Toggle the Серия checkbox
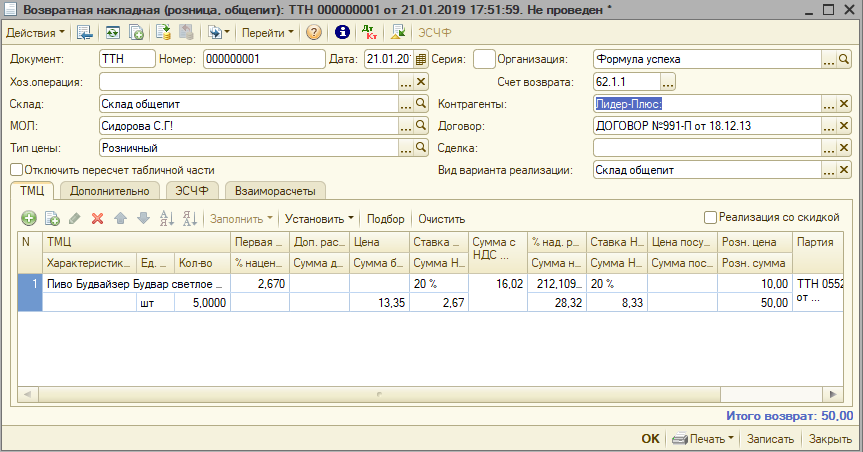The width and height of the screenshot is (863, 452). coord(483,59)
